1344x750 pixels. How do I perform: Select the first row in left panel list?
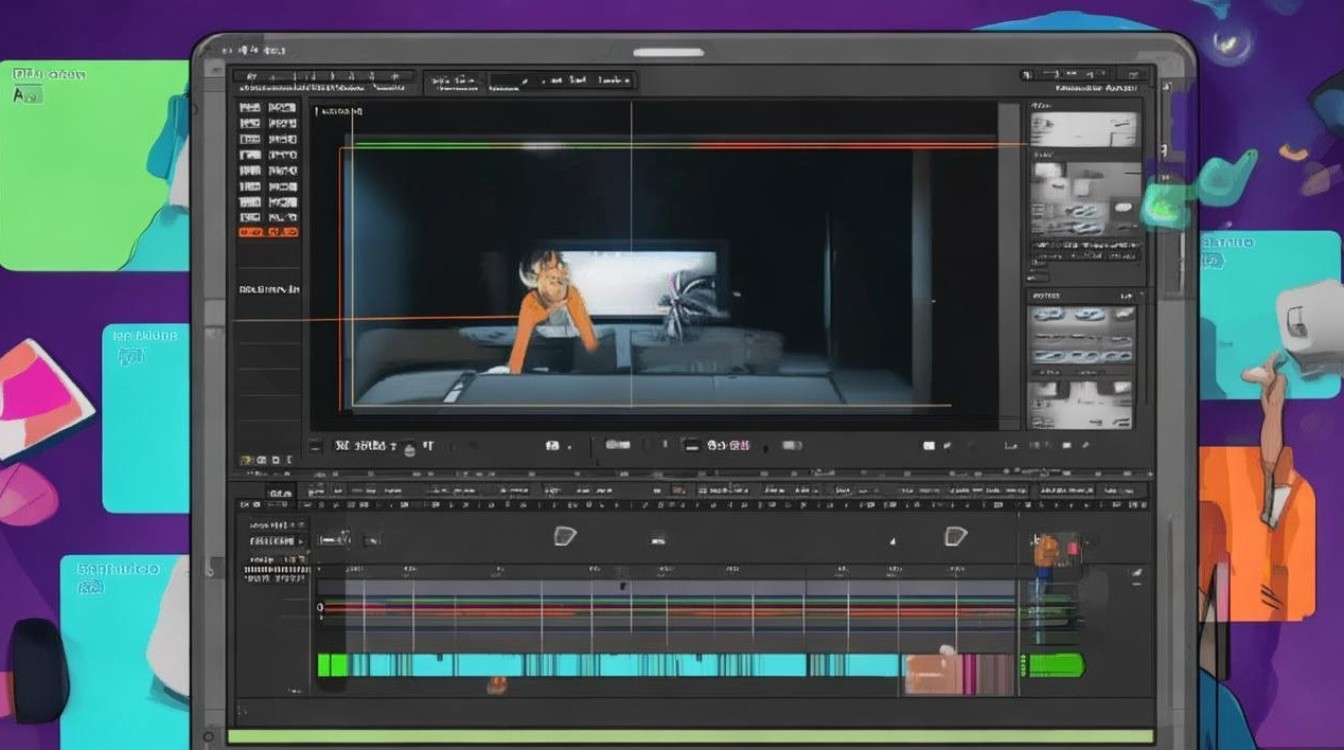pos(268,106)
